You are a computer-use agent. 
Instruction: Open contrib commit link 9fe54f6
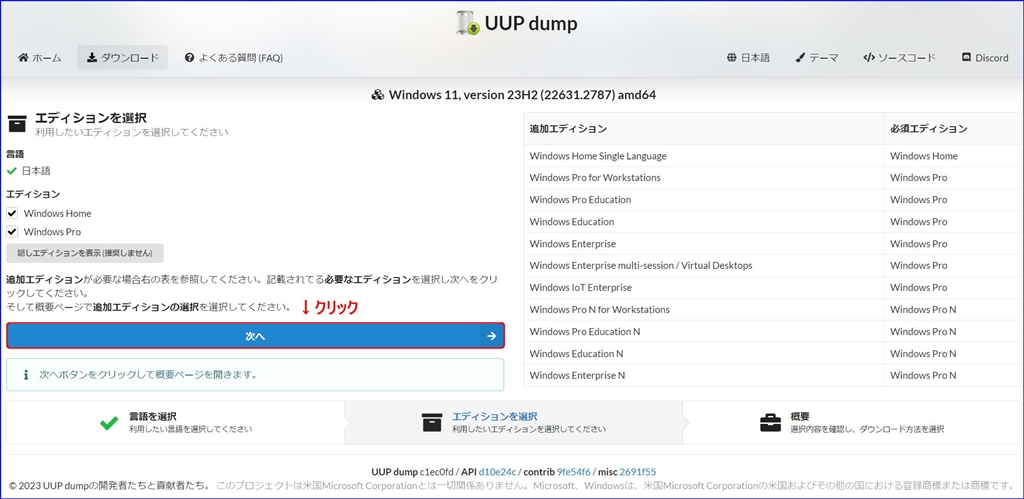pos(573,472)
